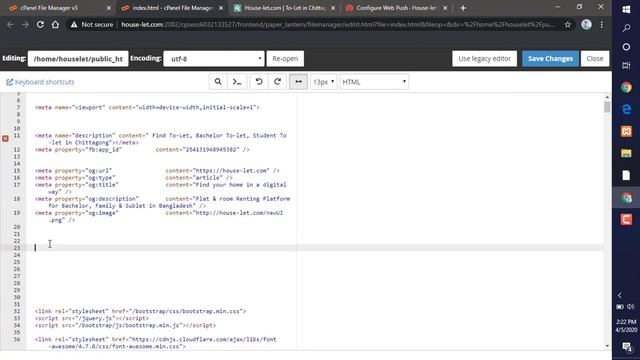Go forward in browser history
This screenshot has height=360, width=640.
coord(25,24)
